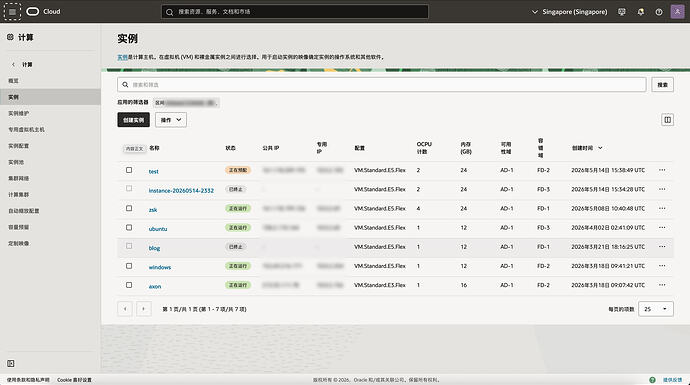
Task: Check the box for windows instance
Action: point(129,266)
